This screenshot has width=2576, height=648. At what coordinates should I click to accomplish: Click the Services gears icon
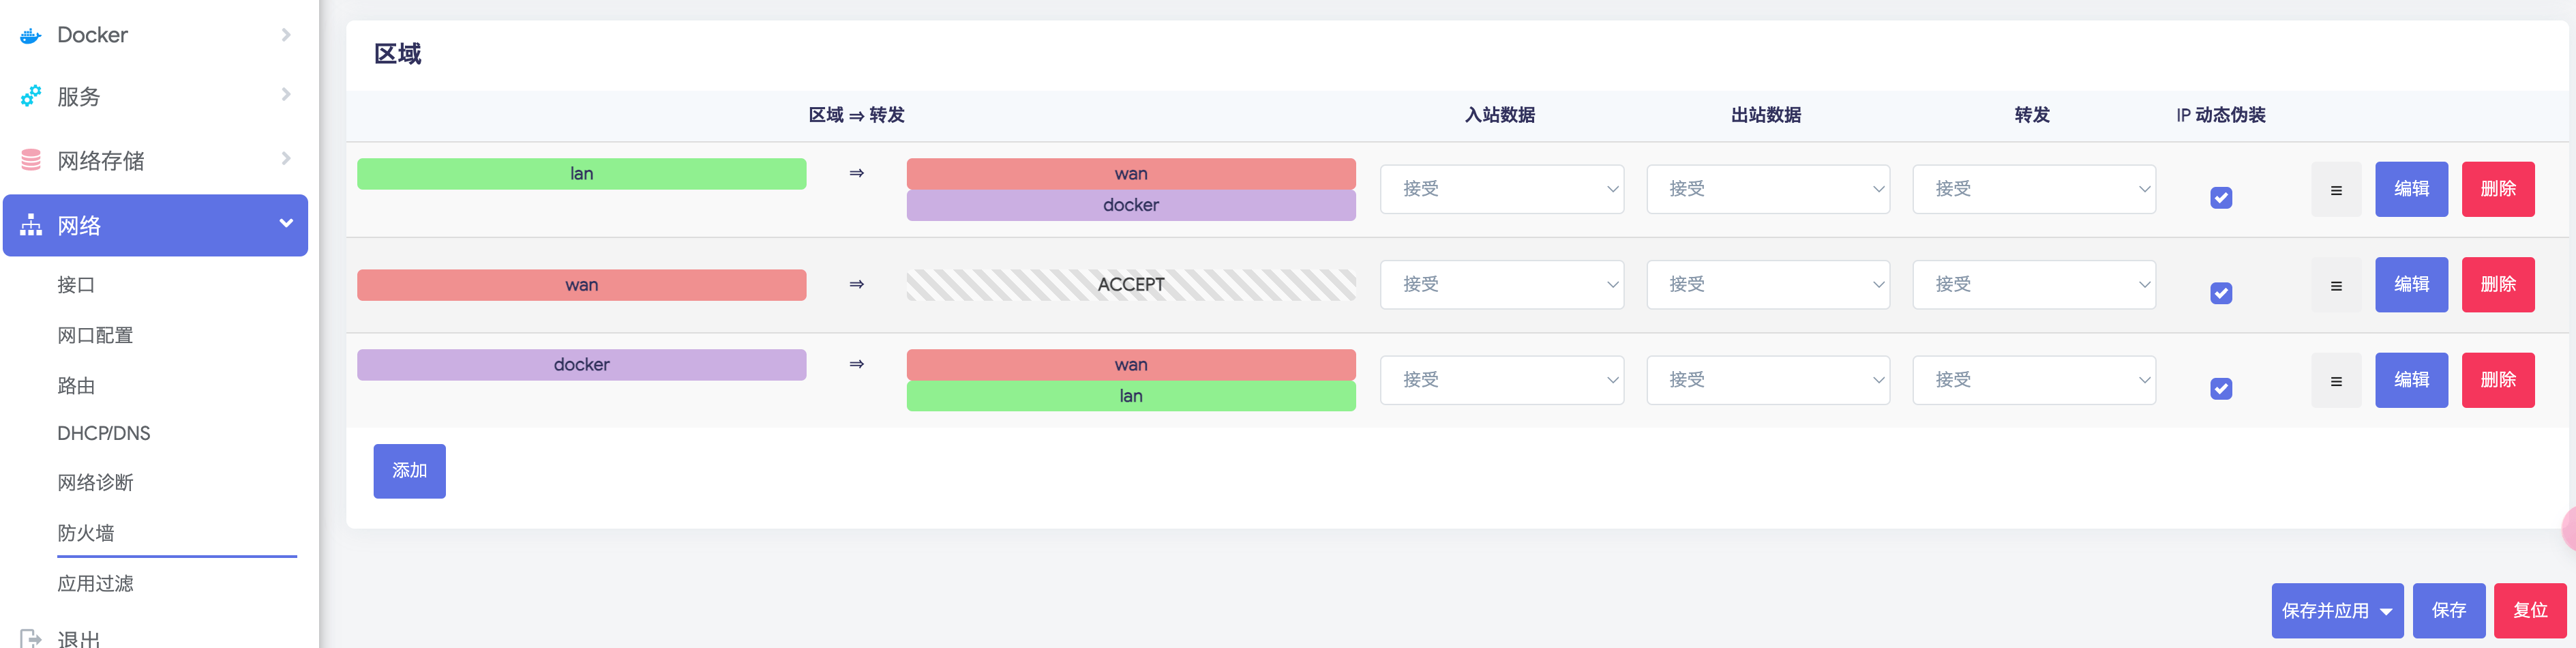point(31,96)
